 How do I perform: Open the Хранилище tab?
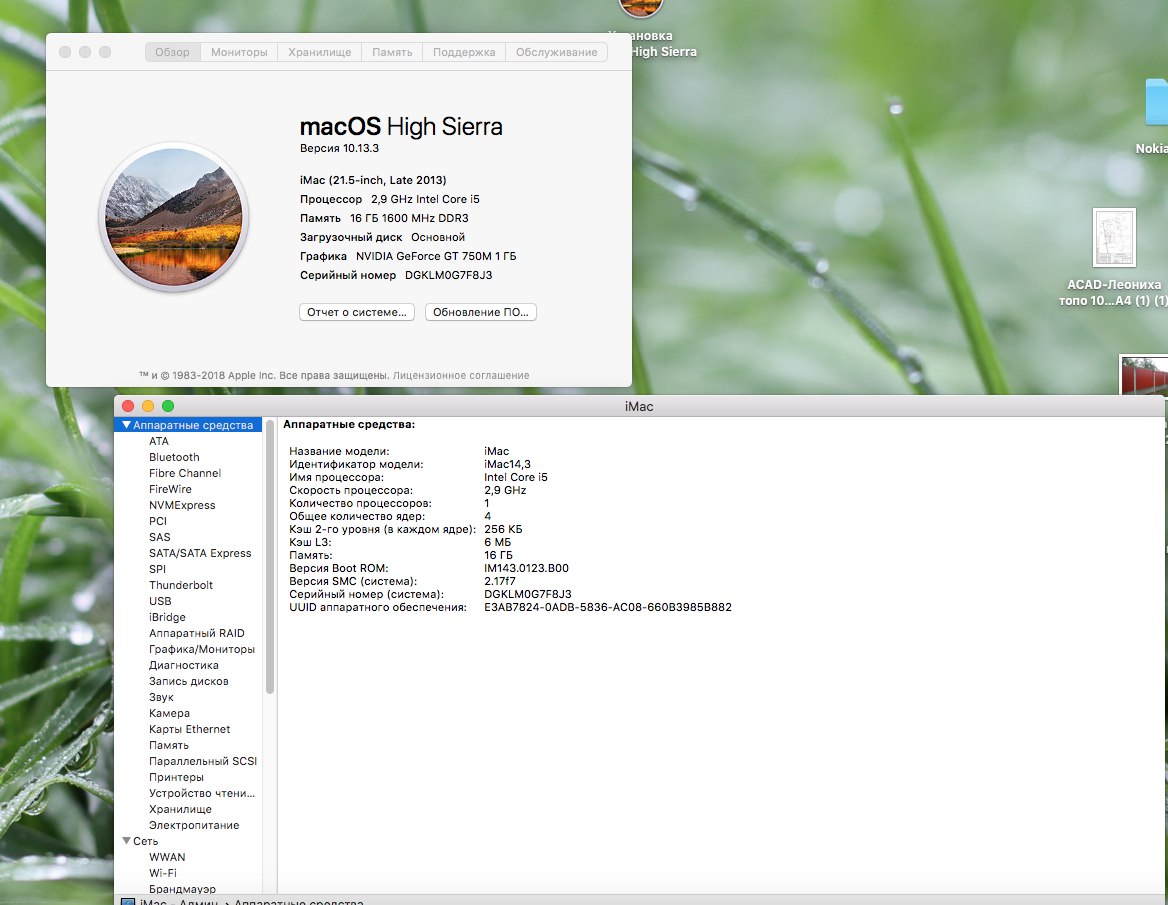pos(320,52)
